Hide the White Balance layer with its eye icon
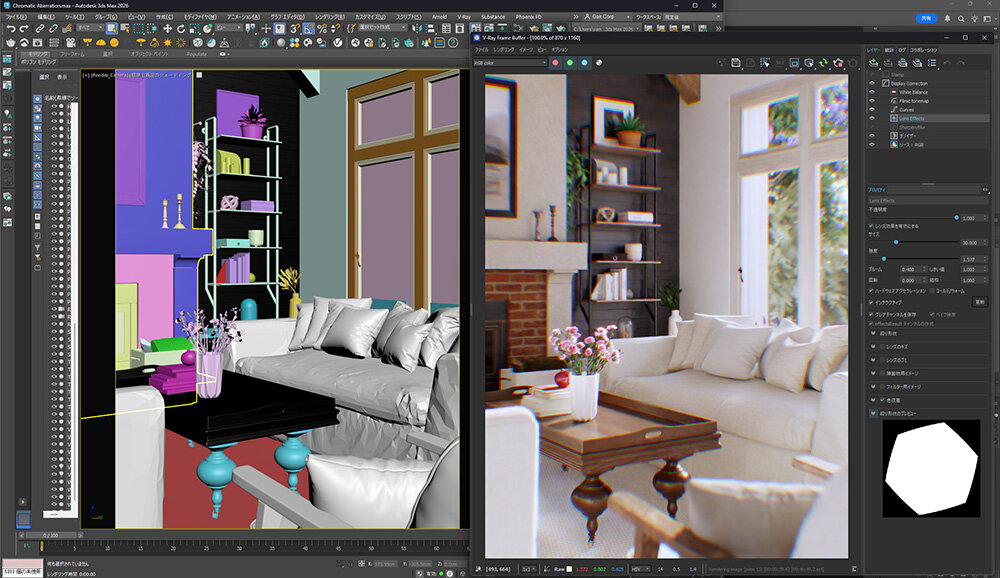The height and width of the screenshot is (578, 1000). tap(871, 92)
